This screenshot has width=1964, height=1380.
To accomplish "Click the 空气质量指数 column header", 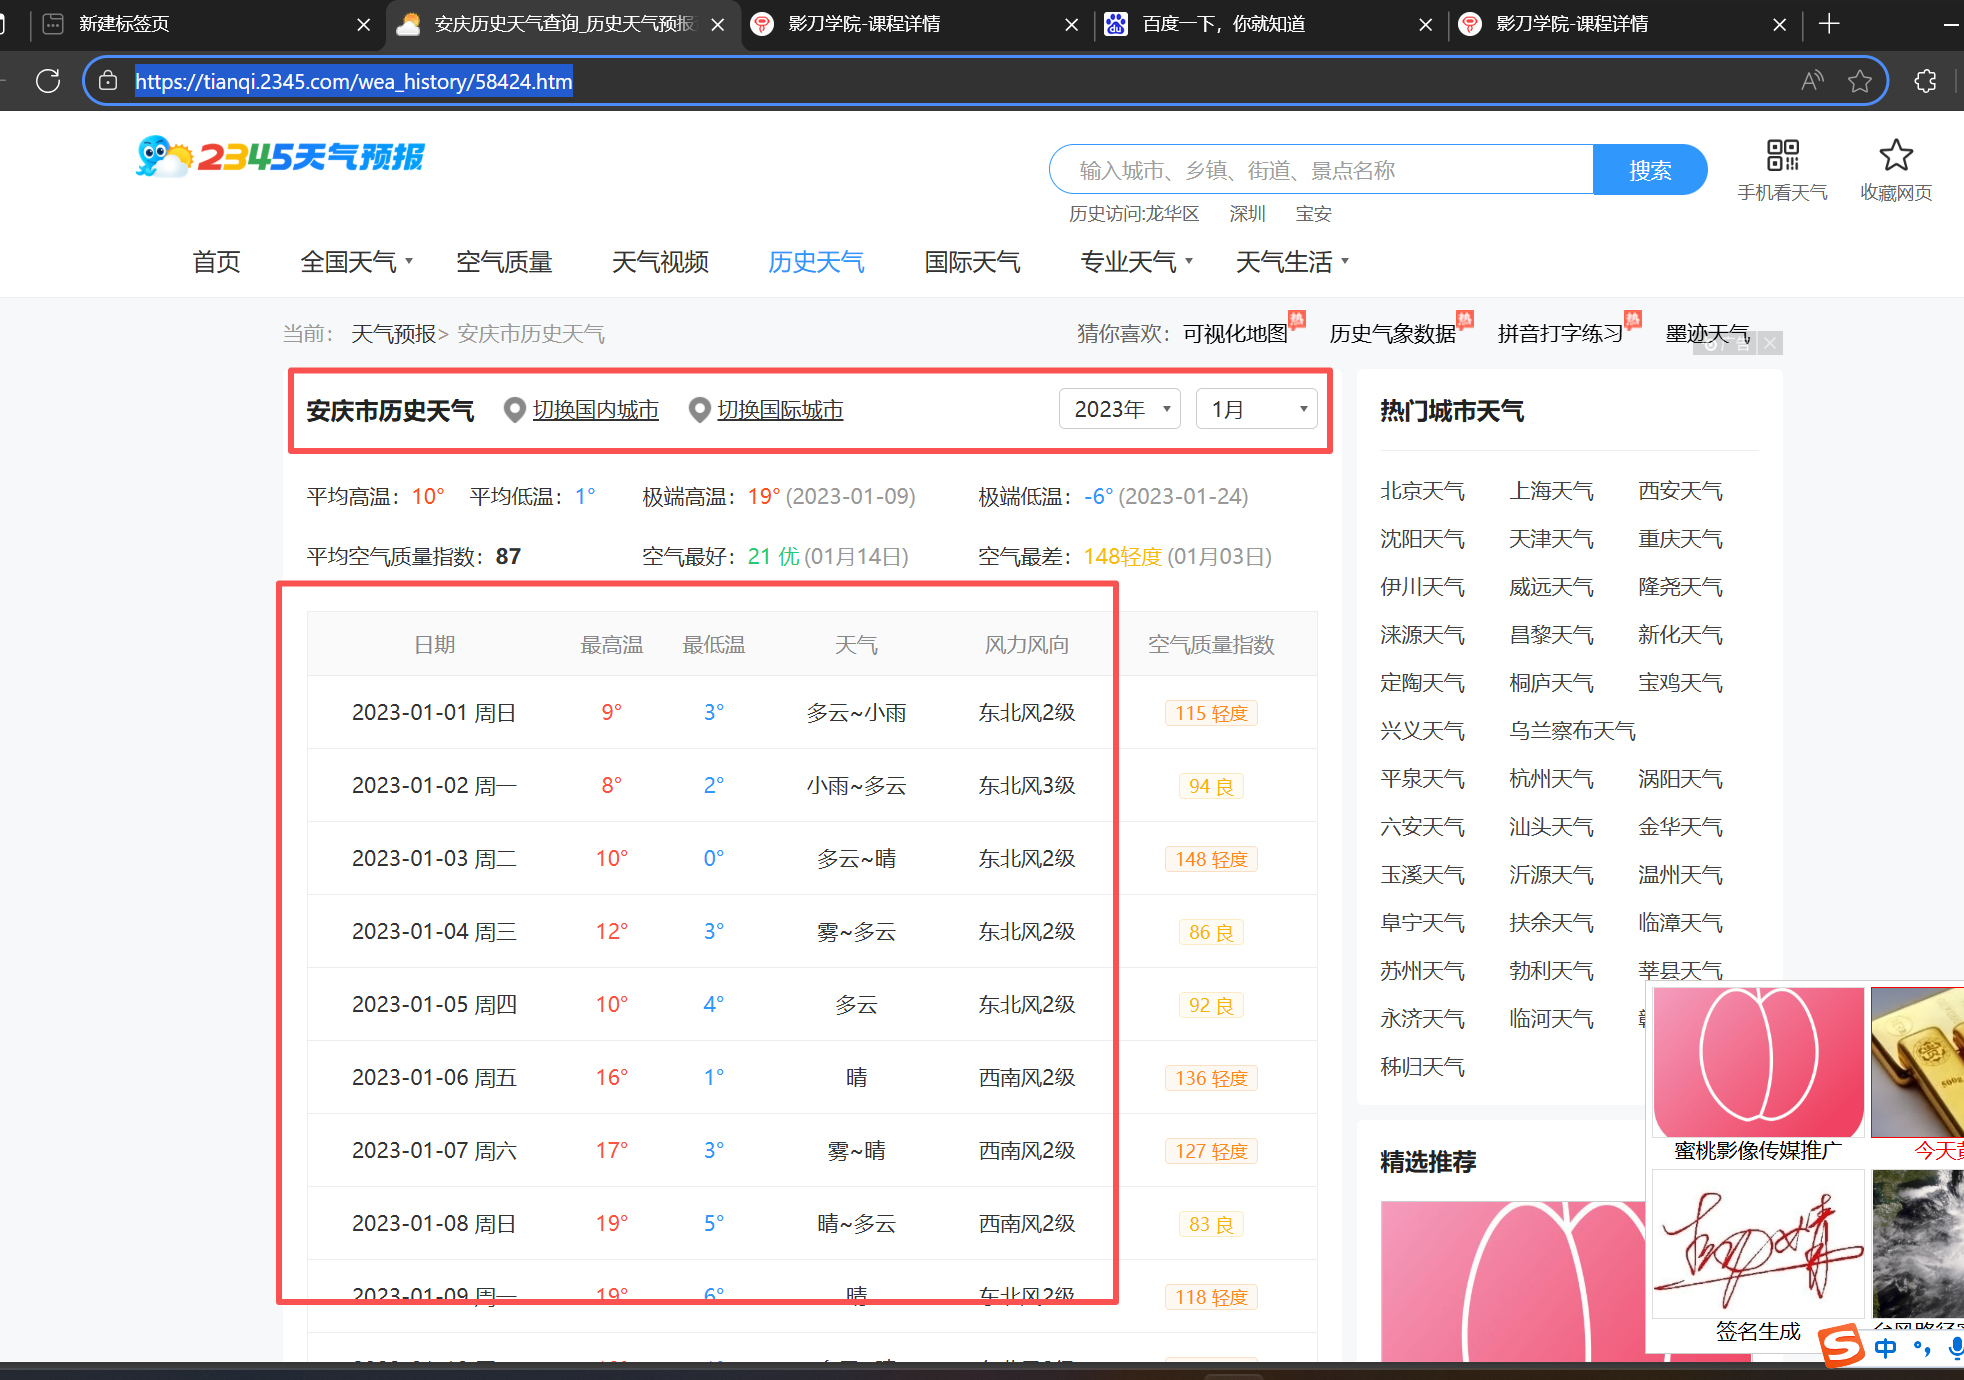I will 1211,645.
